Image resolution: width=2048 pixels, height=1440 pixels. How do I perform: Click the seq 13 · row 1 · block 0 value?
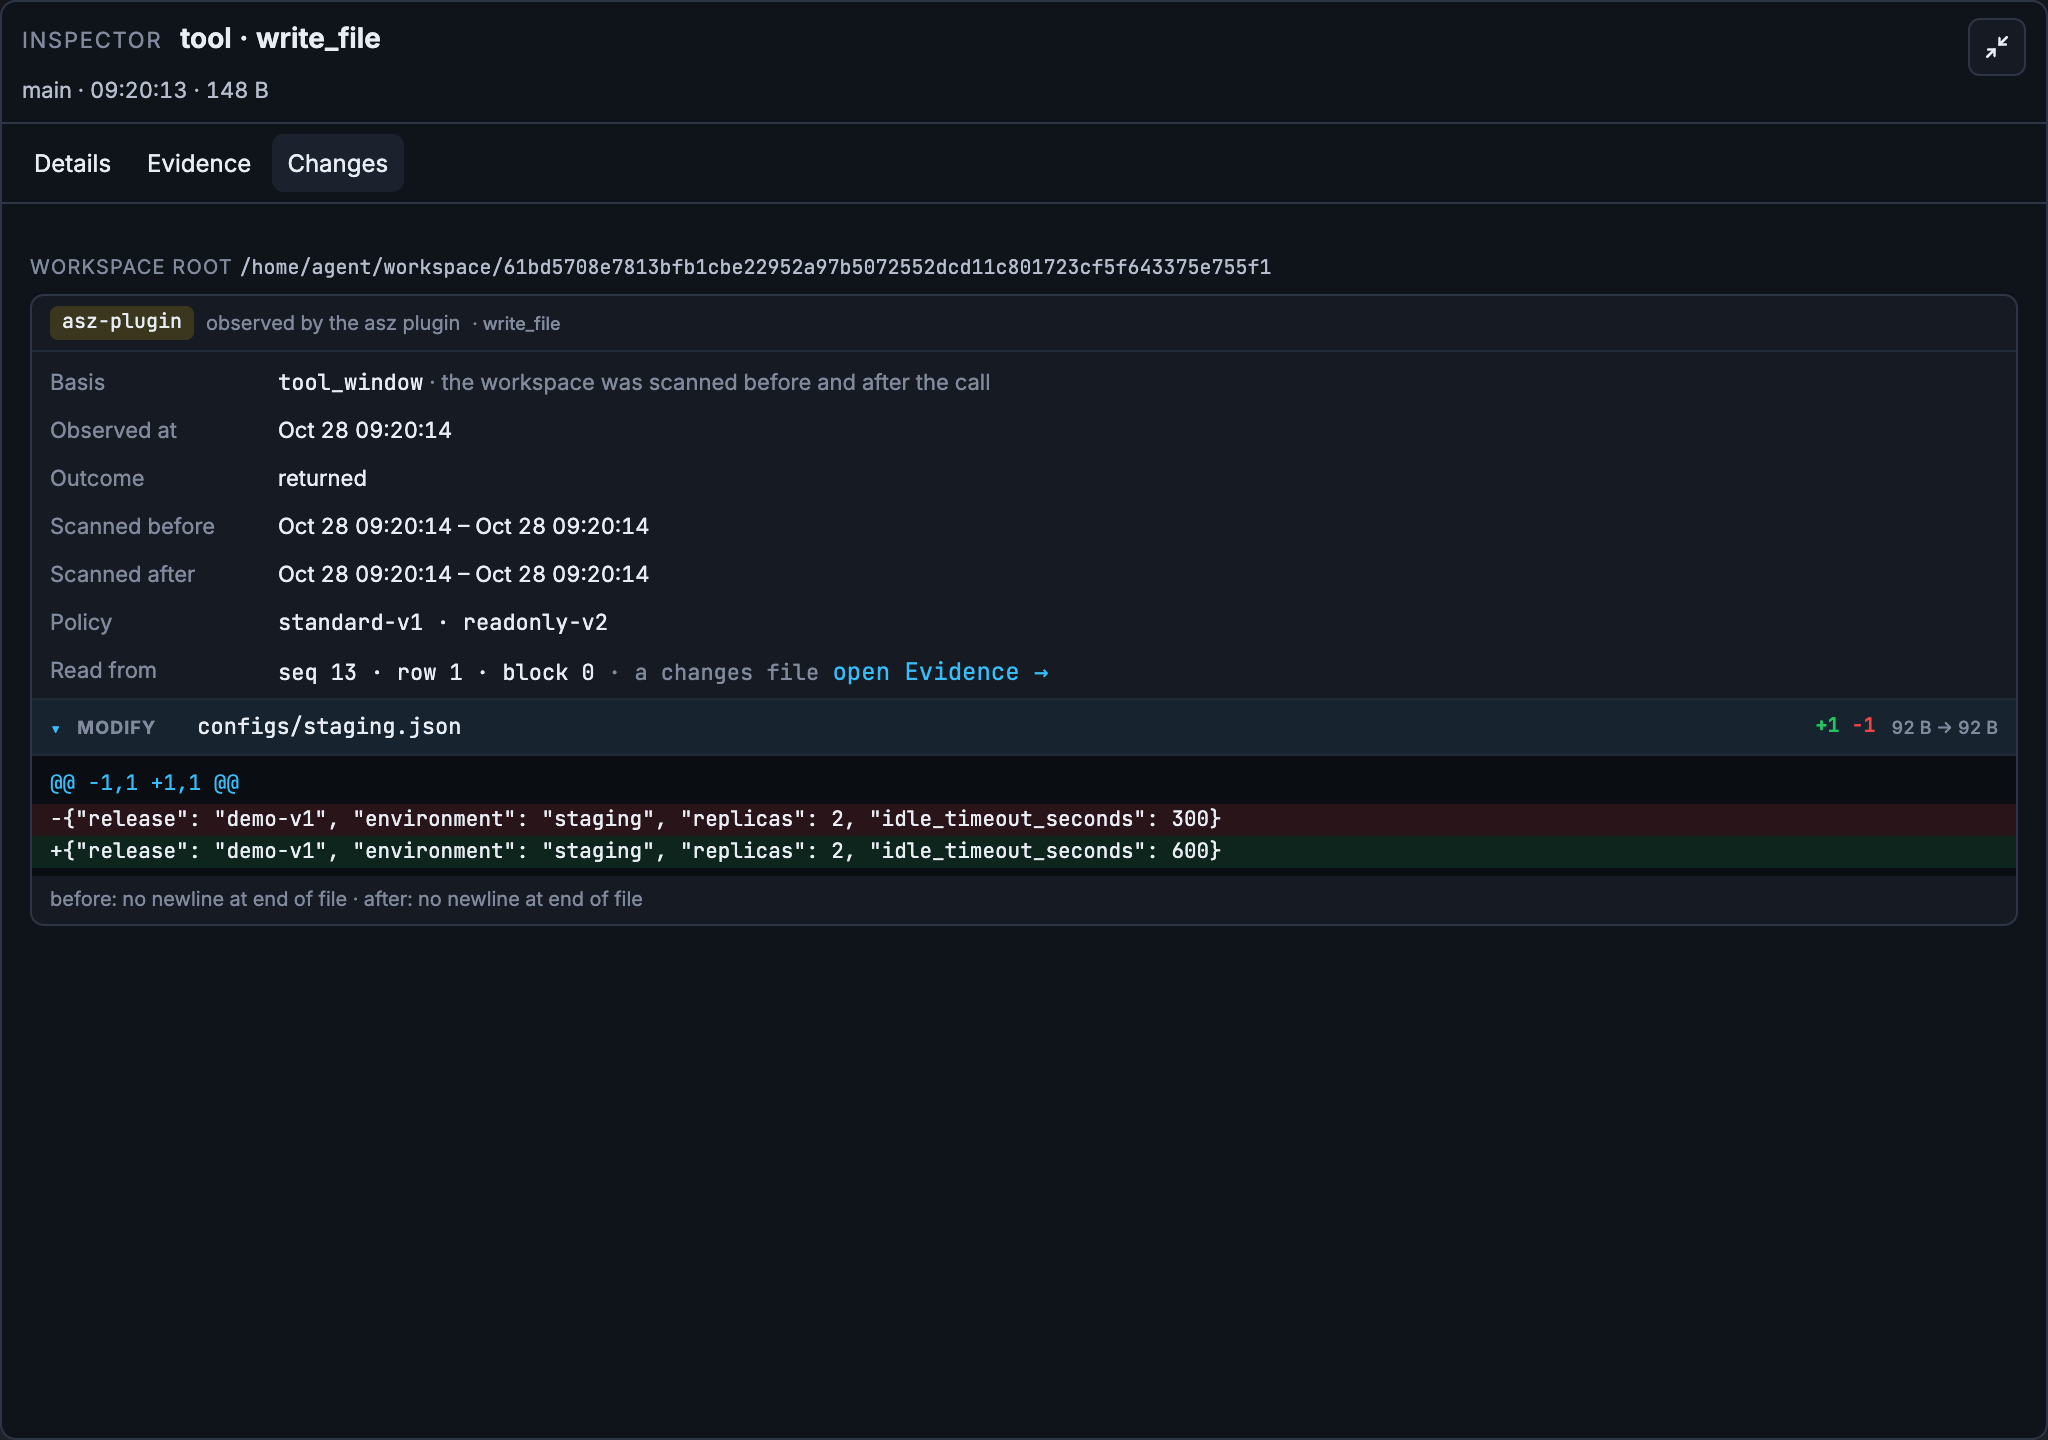click(x=436, y=672)
